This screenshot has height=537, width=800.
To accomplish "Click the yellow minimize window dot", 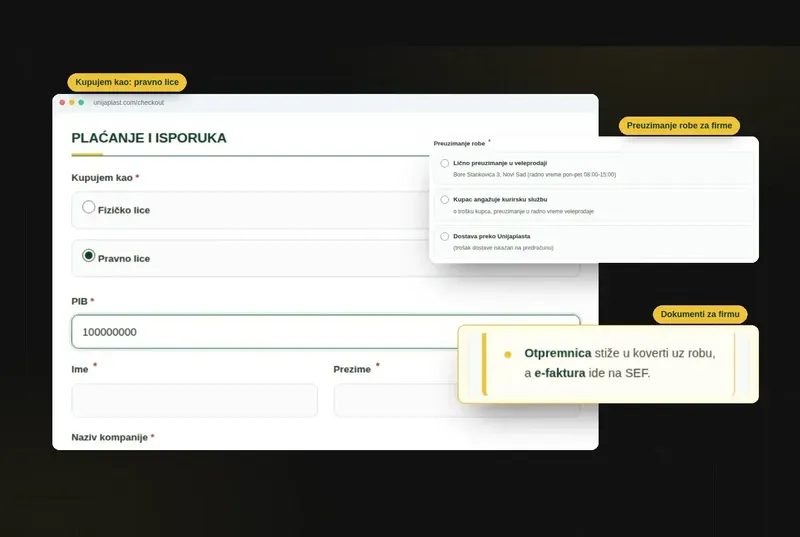I will click(72, 103).
